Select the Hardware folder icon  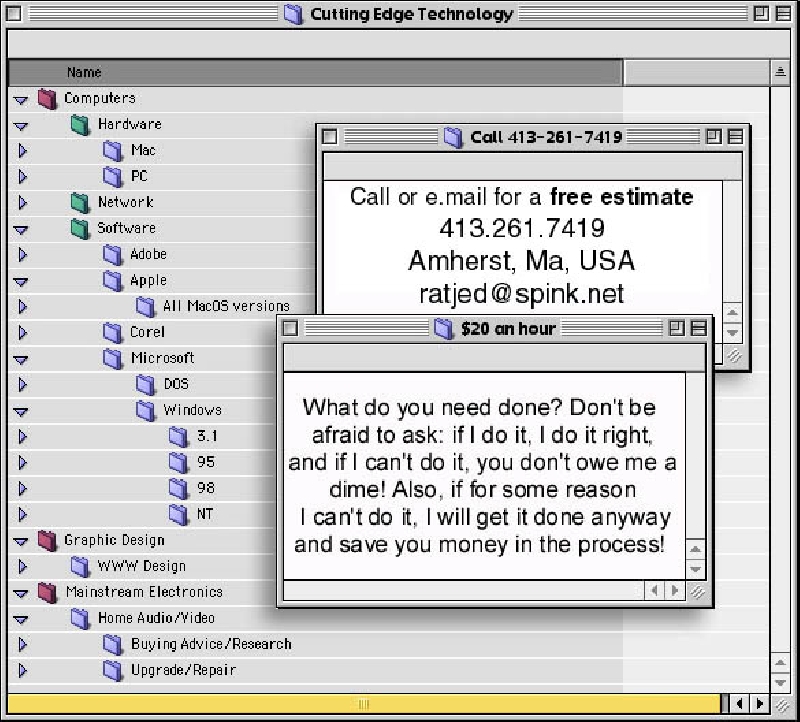coord(80,124)
